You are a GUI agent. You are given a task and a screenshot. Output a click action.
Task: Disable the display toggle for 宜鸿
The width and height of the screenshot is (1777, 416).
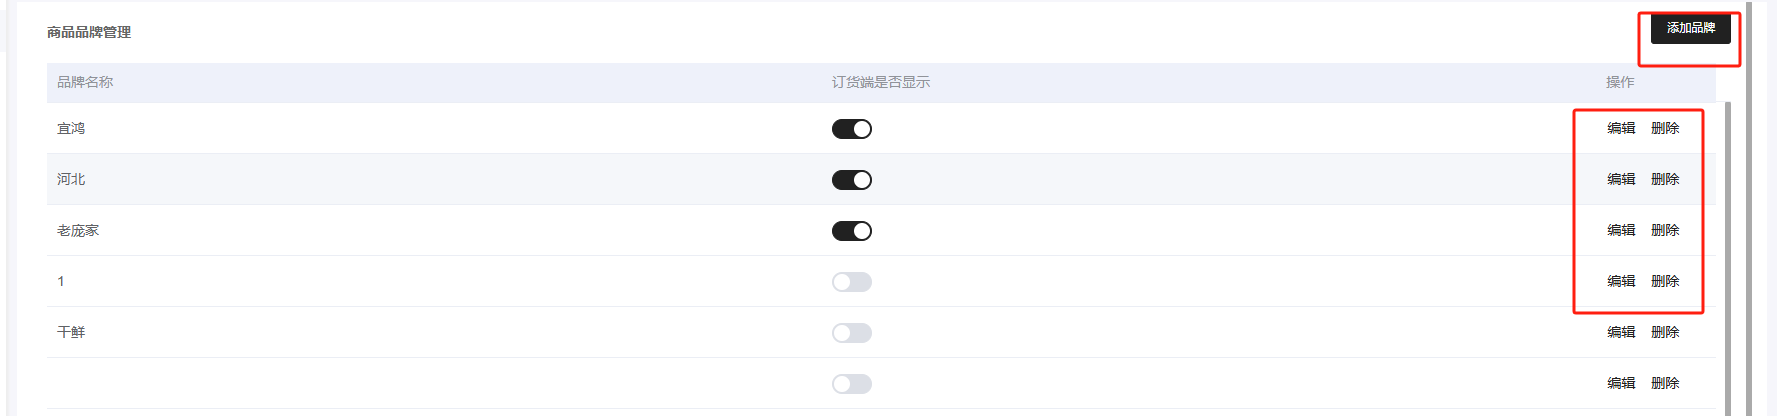(852, 129)
